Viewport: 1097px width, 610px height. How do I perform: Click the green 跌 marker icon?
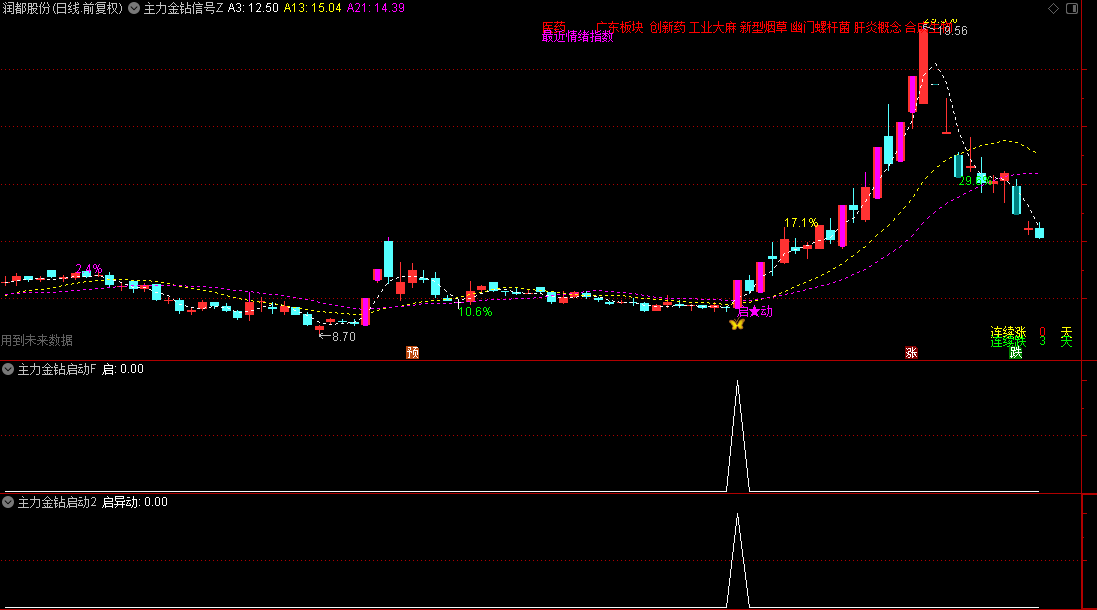point(1016,352)
